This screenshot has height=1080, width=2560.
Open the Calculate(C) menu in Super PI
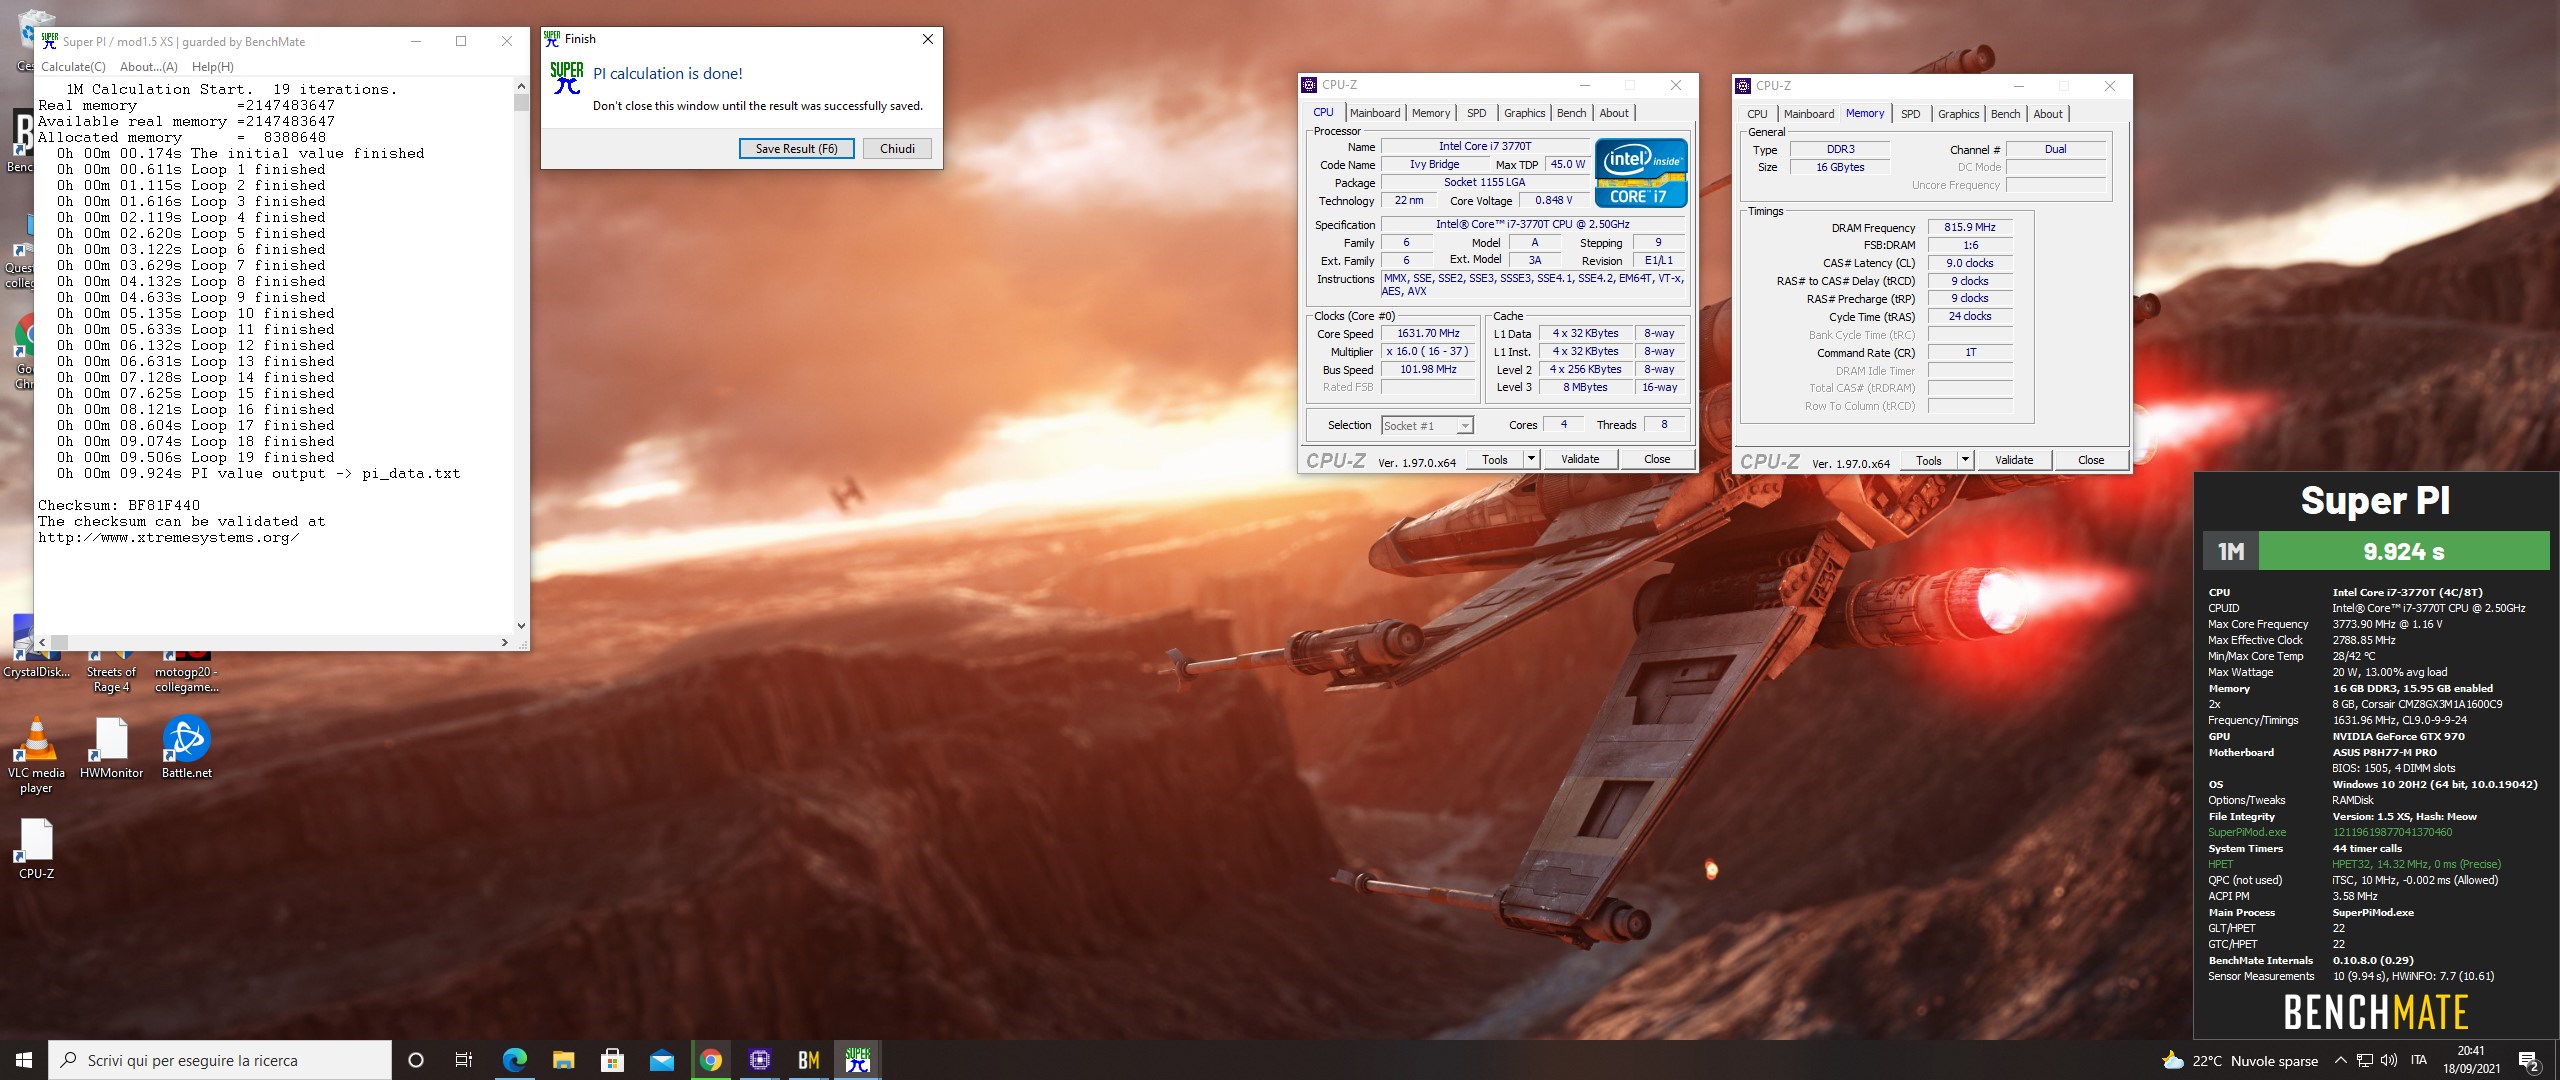73,67
